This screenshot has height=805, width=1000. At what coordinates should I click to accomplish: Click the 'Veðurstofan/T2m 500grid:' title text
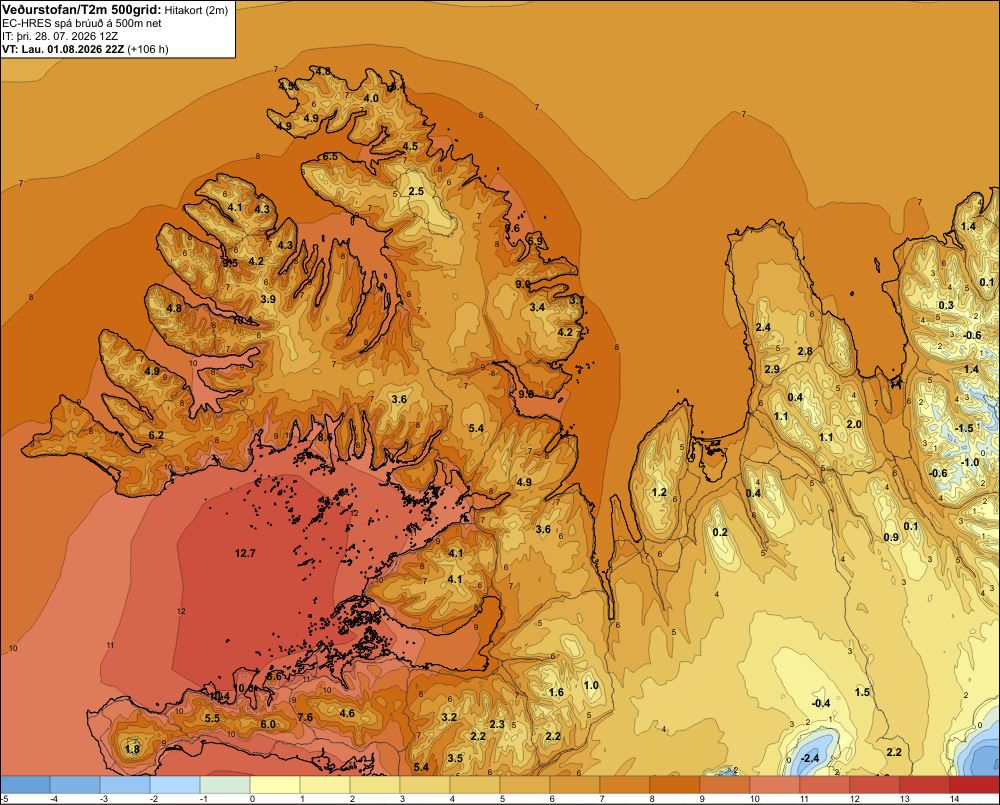pyautogui.click(x=80, y=10)
